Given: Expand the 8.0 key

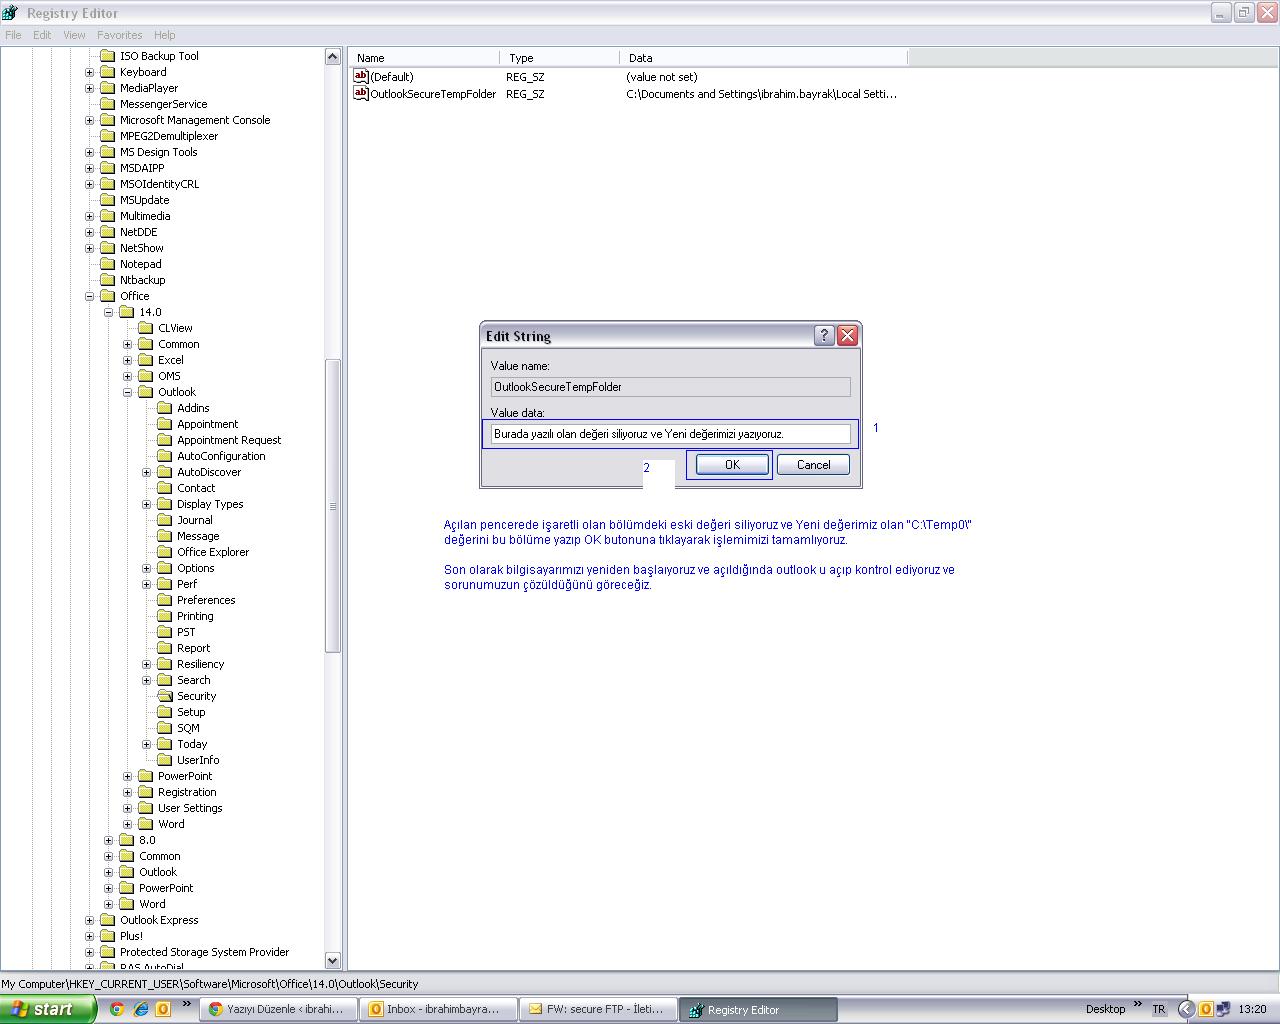Looking at the screenshot, I should point(109,840).
